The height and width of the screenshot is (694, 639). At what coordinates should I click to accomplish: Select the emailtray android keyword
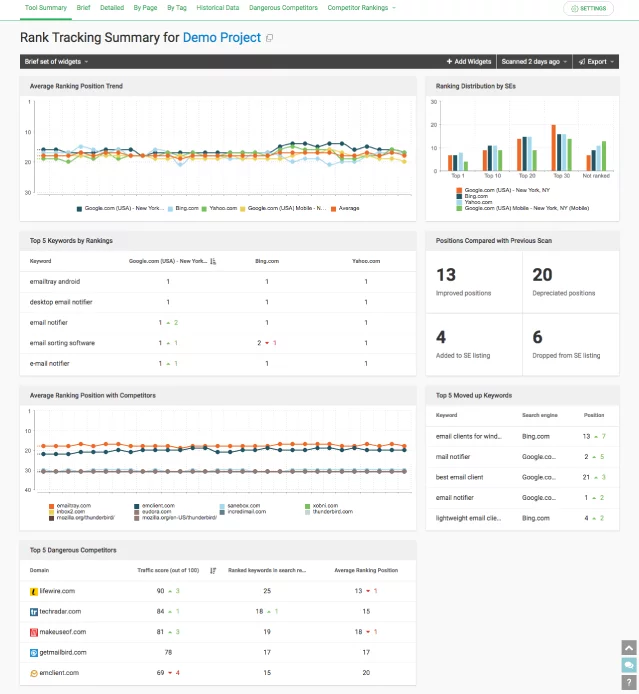tap(55, 281)
